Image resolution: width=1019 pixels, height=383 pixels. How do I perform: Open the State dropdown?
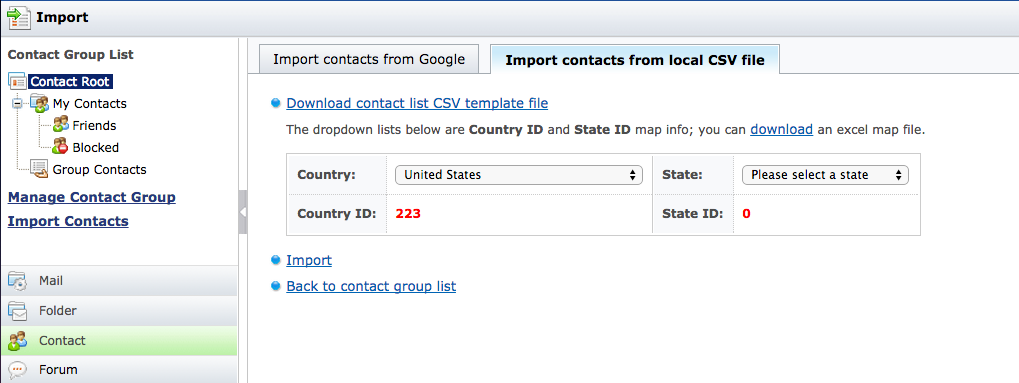pos(825,175)
